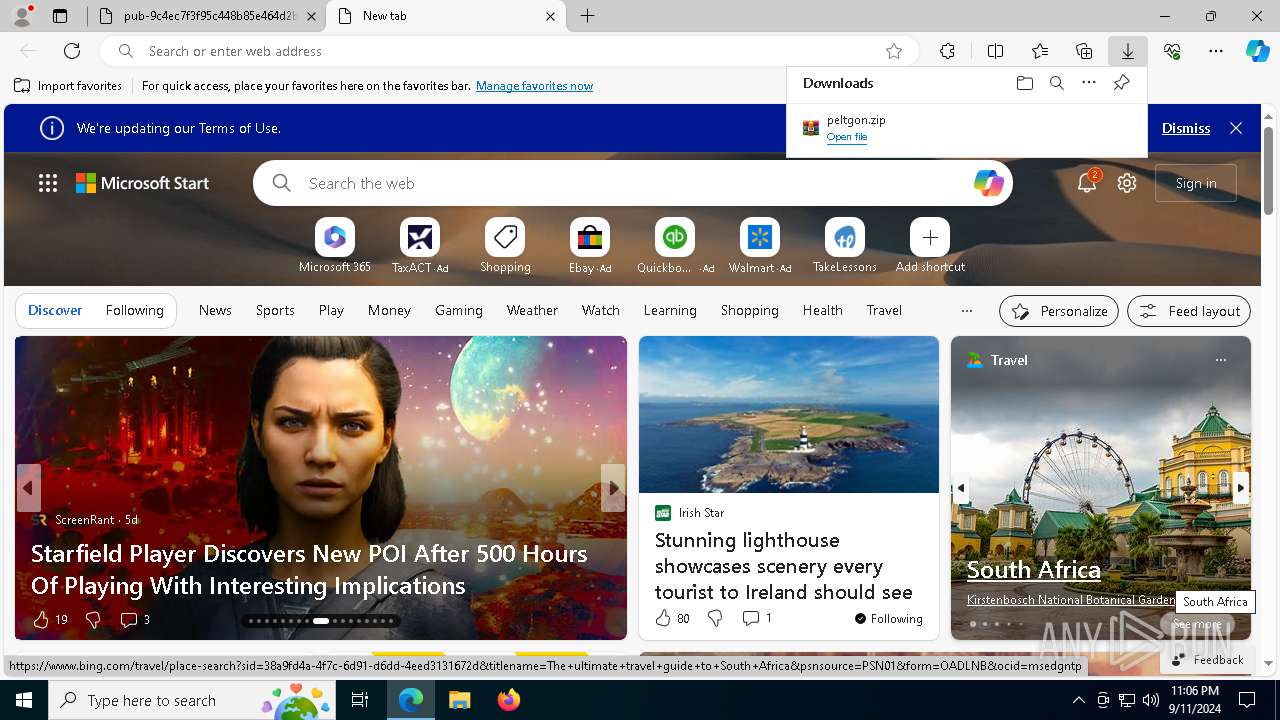Viewport: 1280px width, 720px height.
Task: Switch to the Following feed tab
Action: (x=134, y=311)
